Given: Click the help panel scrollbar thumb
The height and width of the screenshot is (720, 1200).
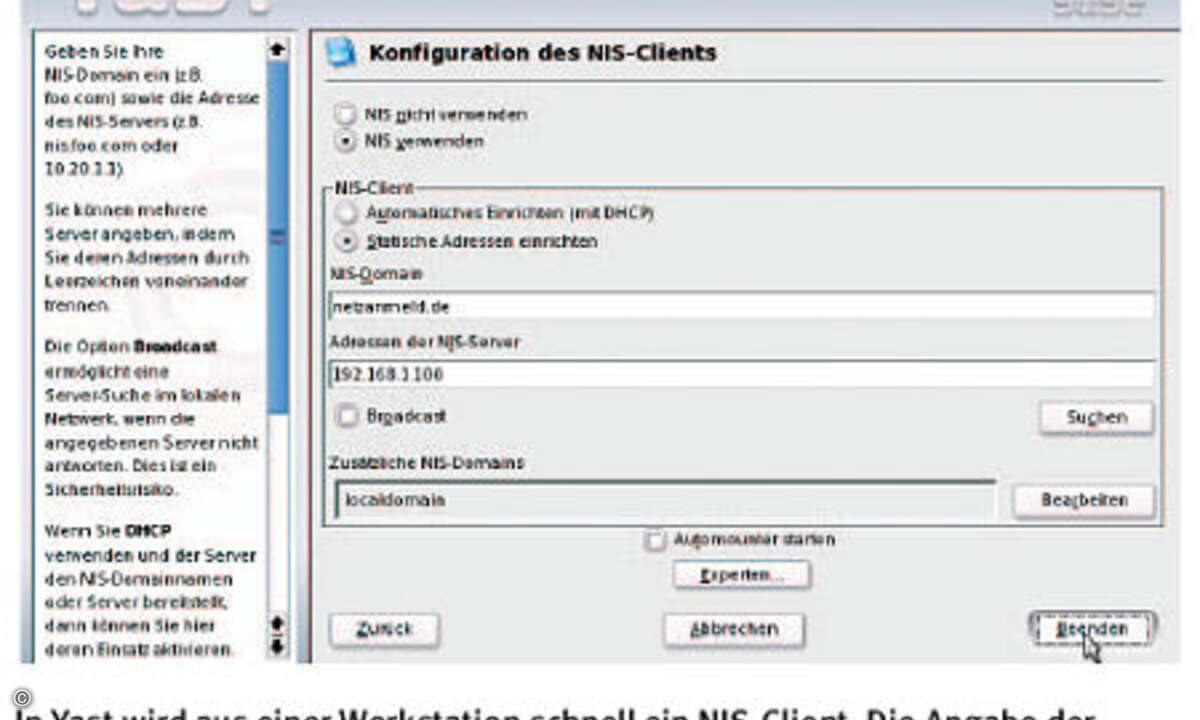Looking at the screenshot, I should (x=277, y=235).
